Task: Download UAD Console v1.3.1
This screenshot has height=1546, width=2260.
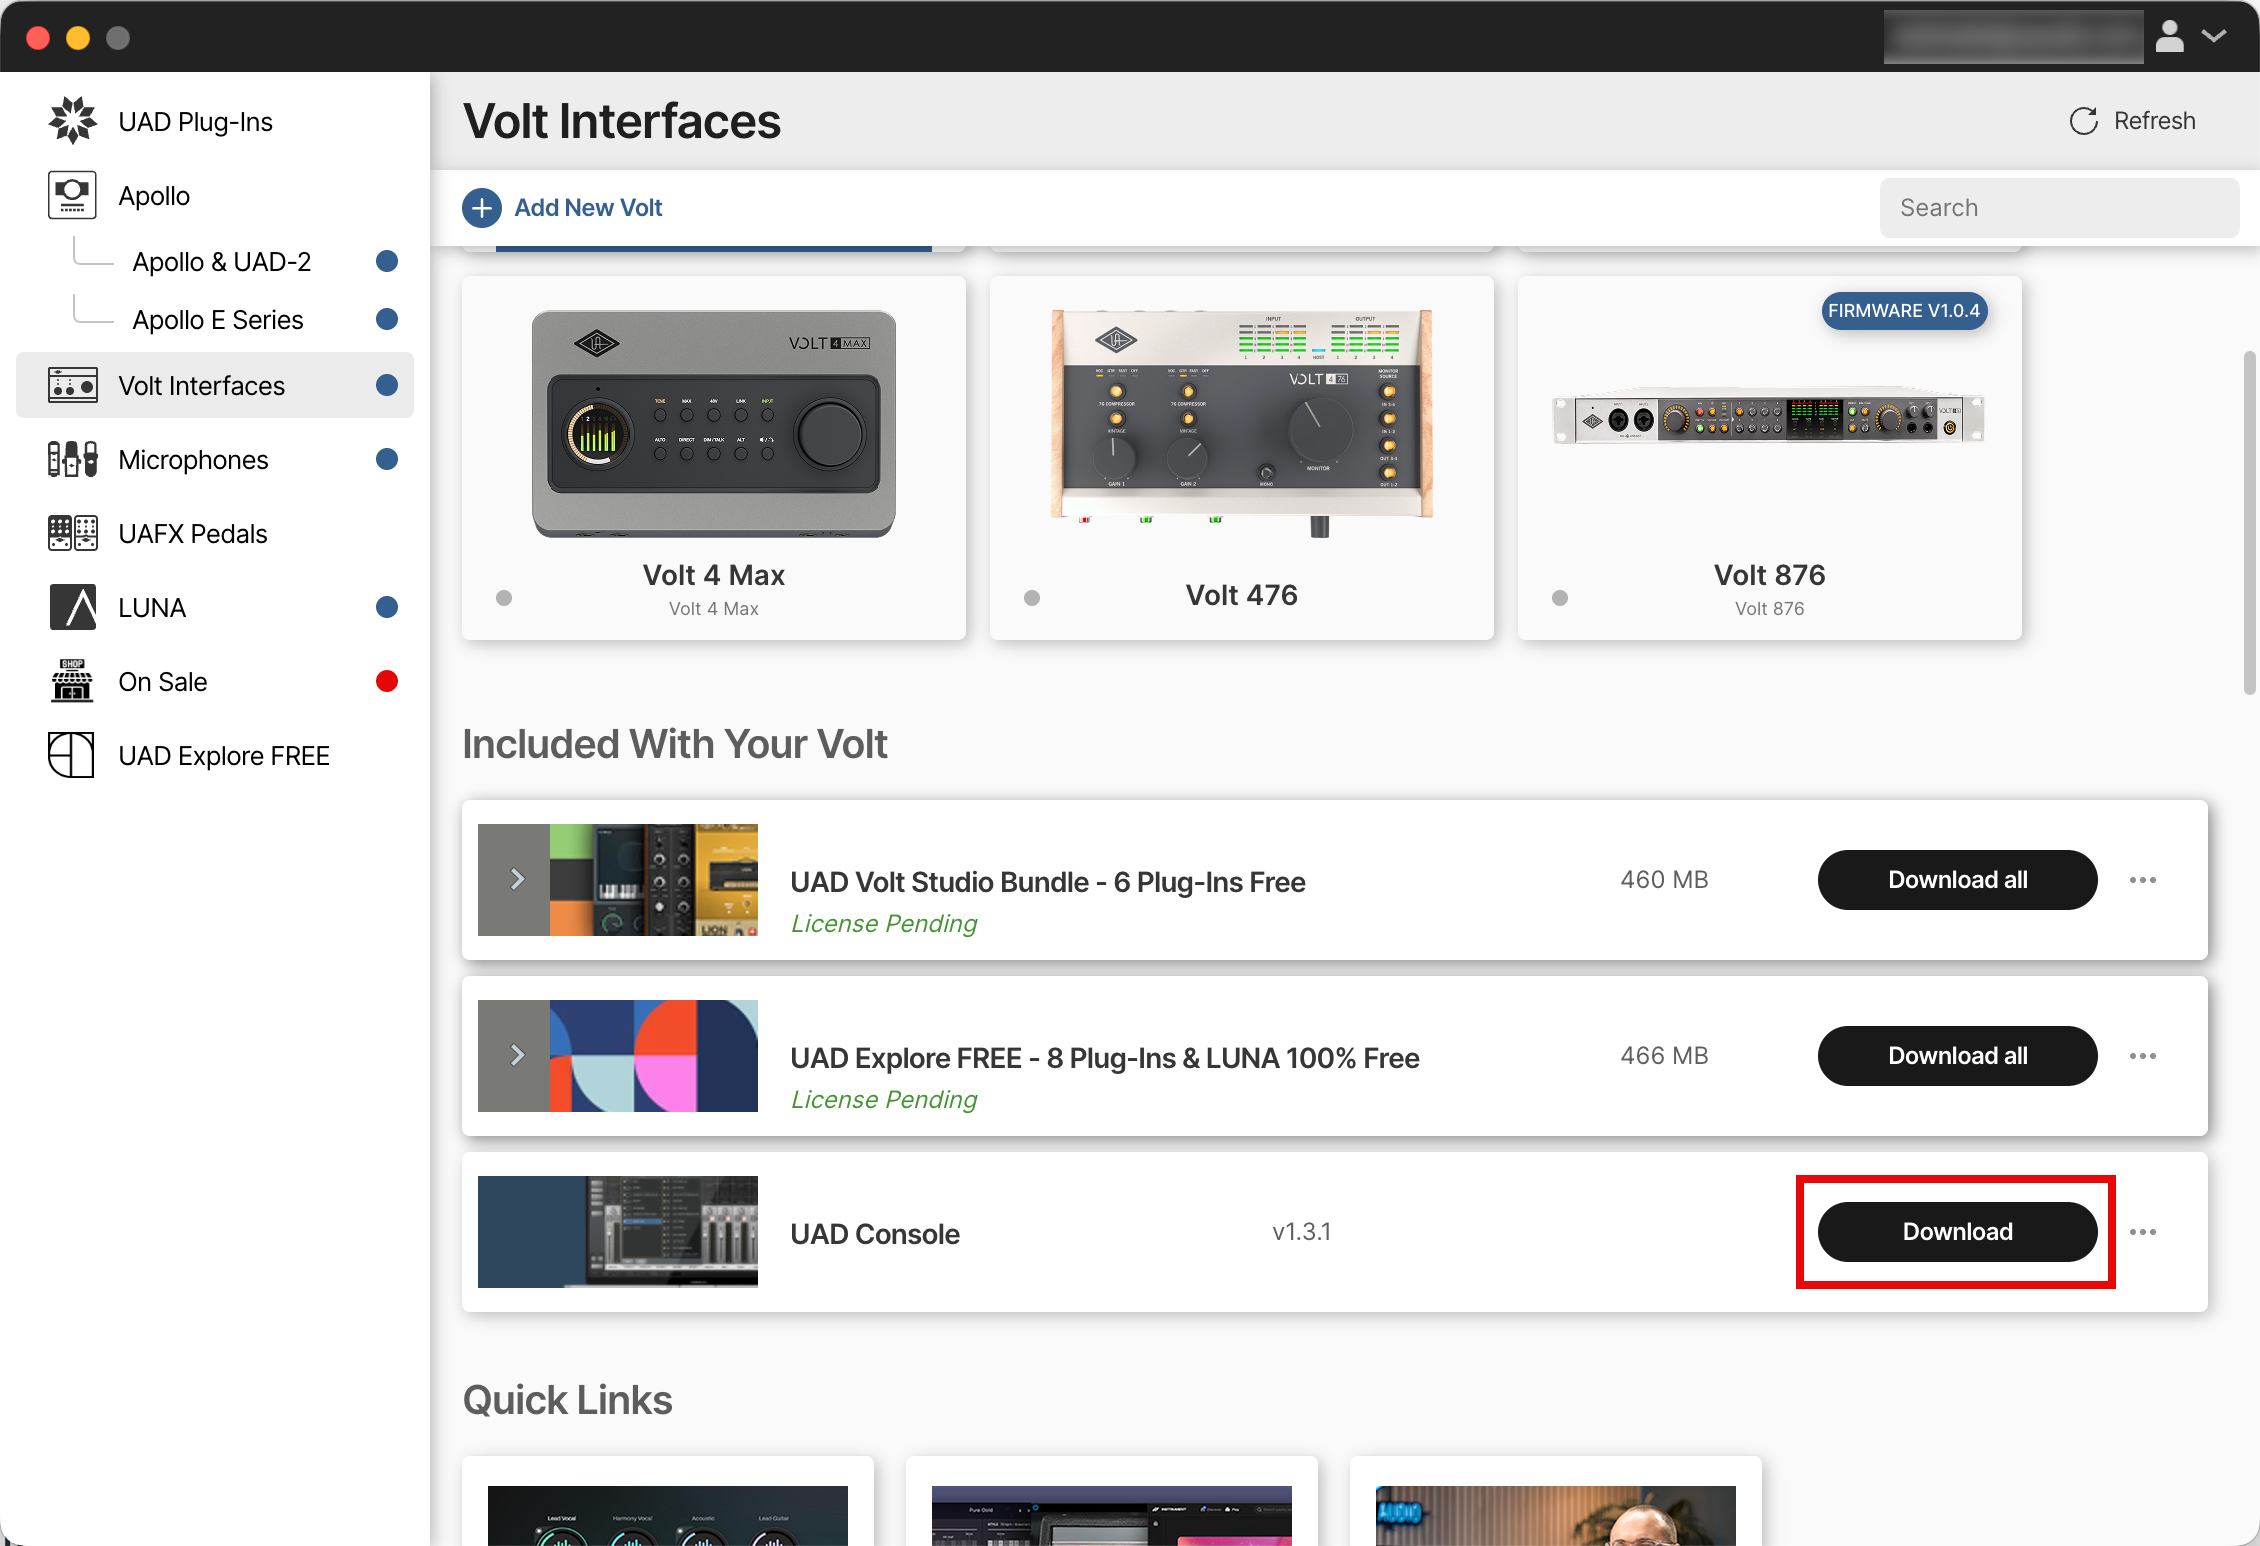Action: click(1957, 1232)
